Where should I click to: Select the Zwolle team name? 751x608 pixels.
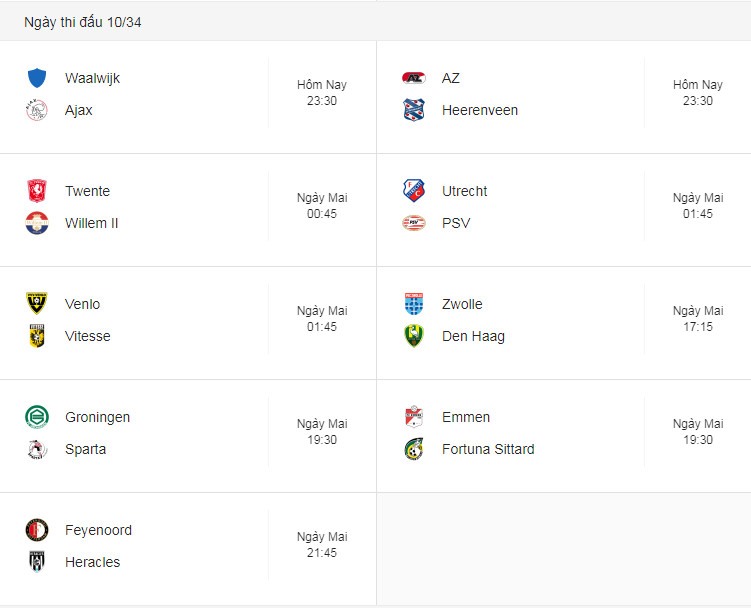click(x=462, y=304)
